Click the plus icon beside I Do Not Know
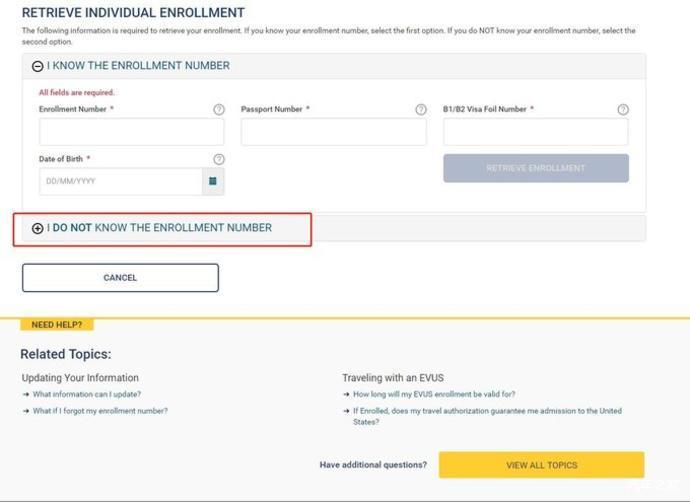 (38, 228)
